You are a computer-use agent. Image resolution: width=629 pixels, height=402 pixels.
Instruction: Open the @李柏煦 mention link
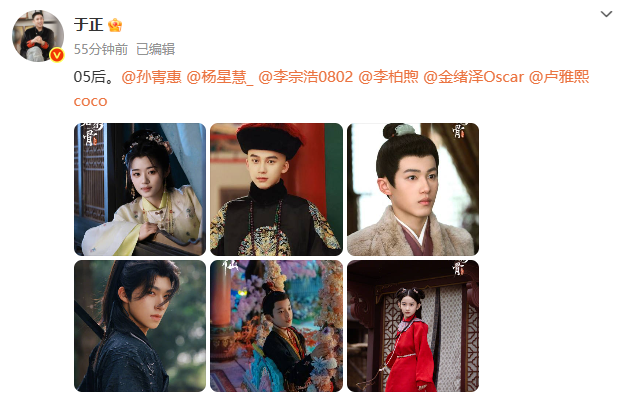pyautogui.click(x=388, y=77)
